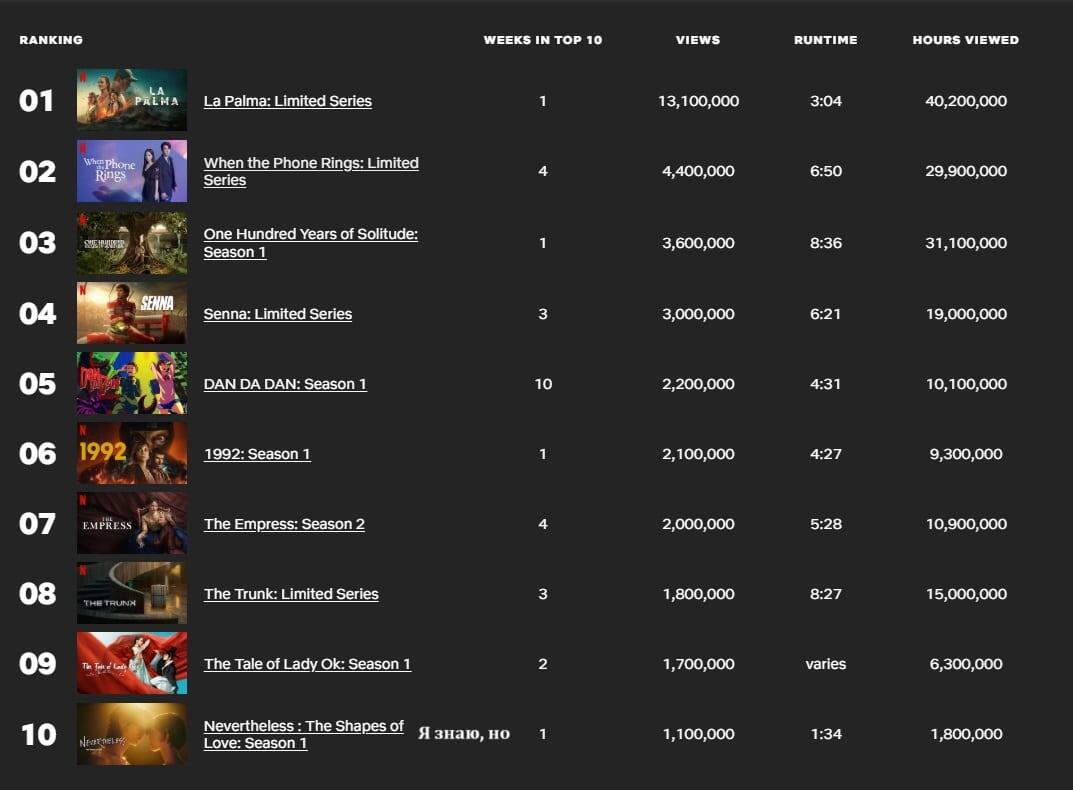Click rank number 10
The width and height of the screenshot is (1073, 790).
(x=38, y=734)
